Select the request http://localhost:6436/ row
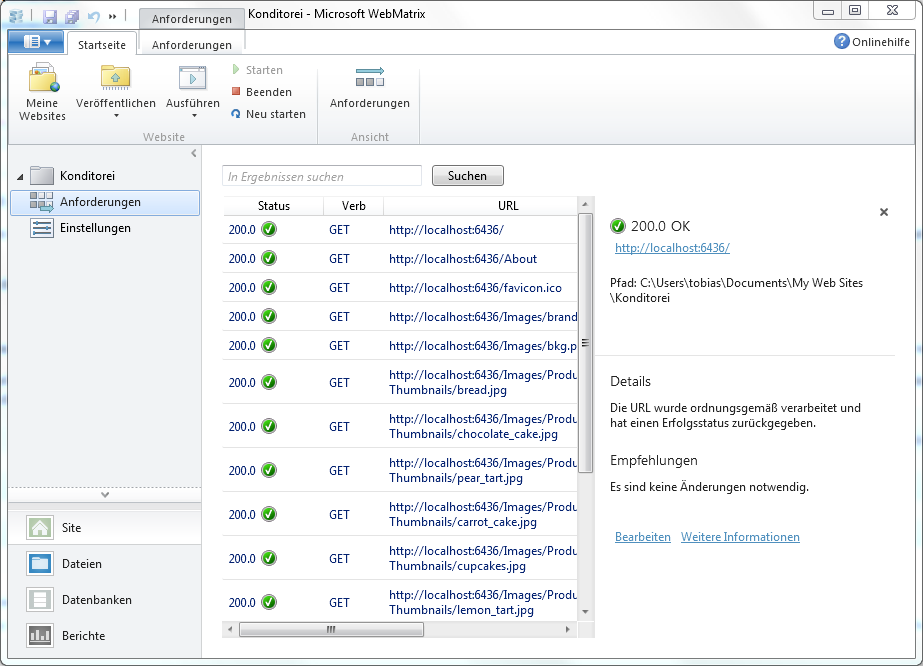 point(400,230)
